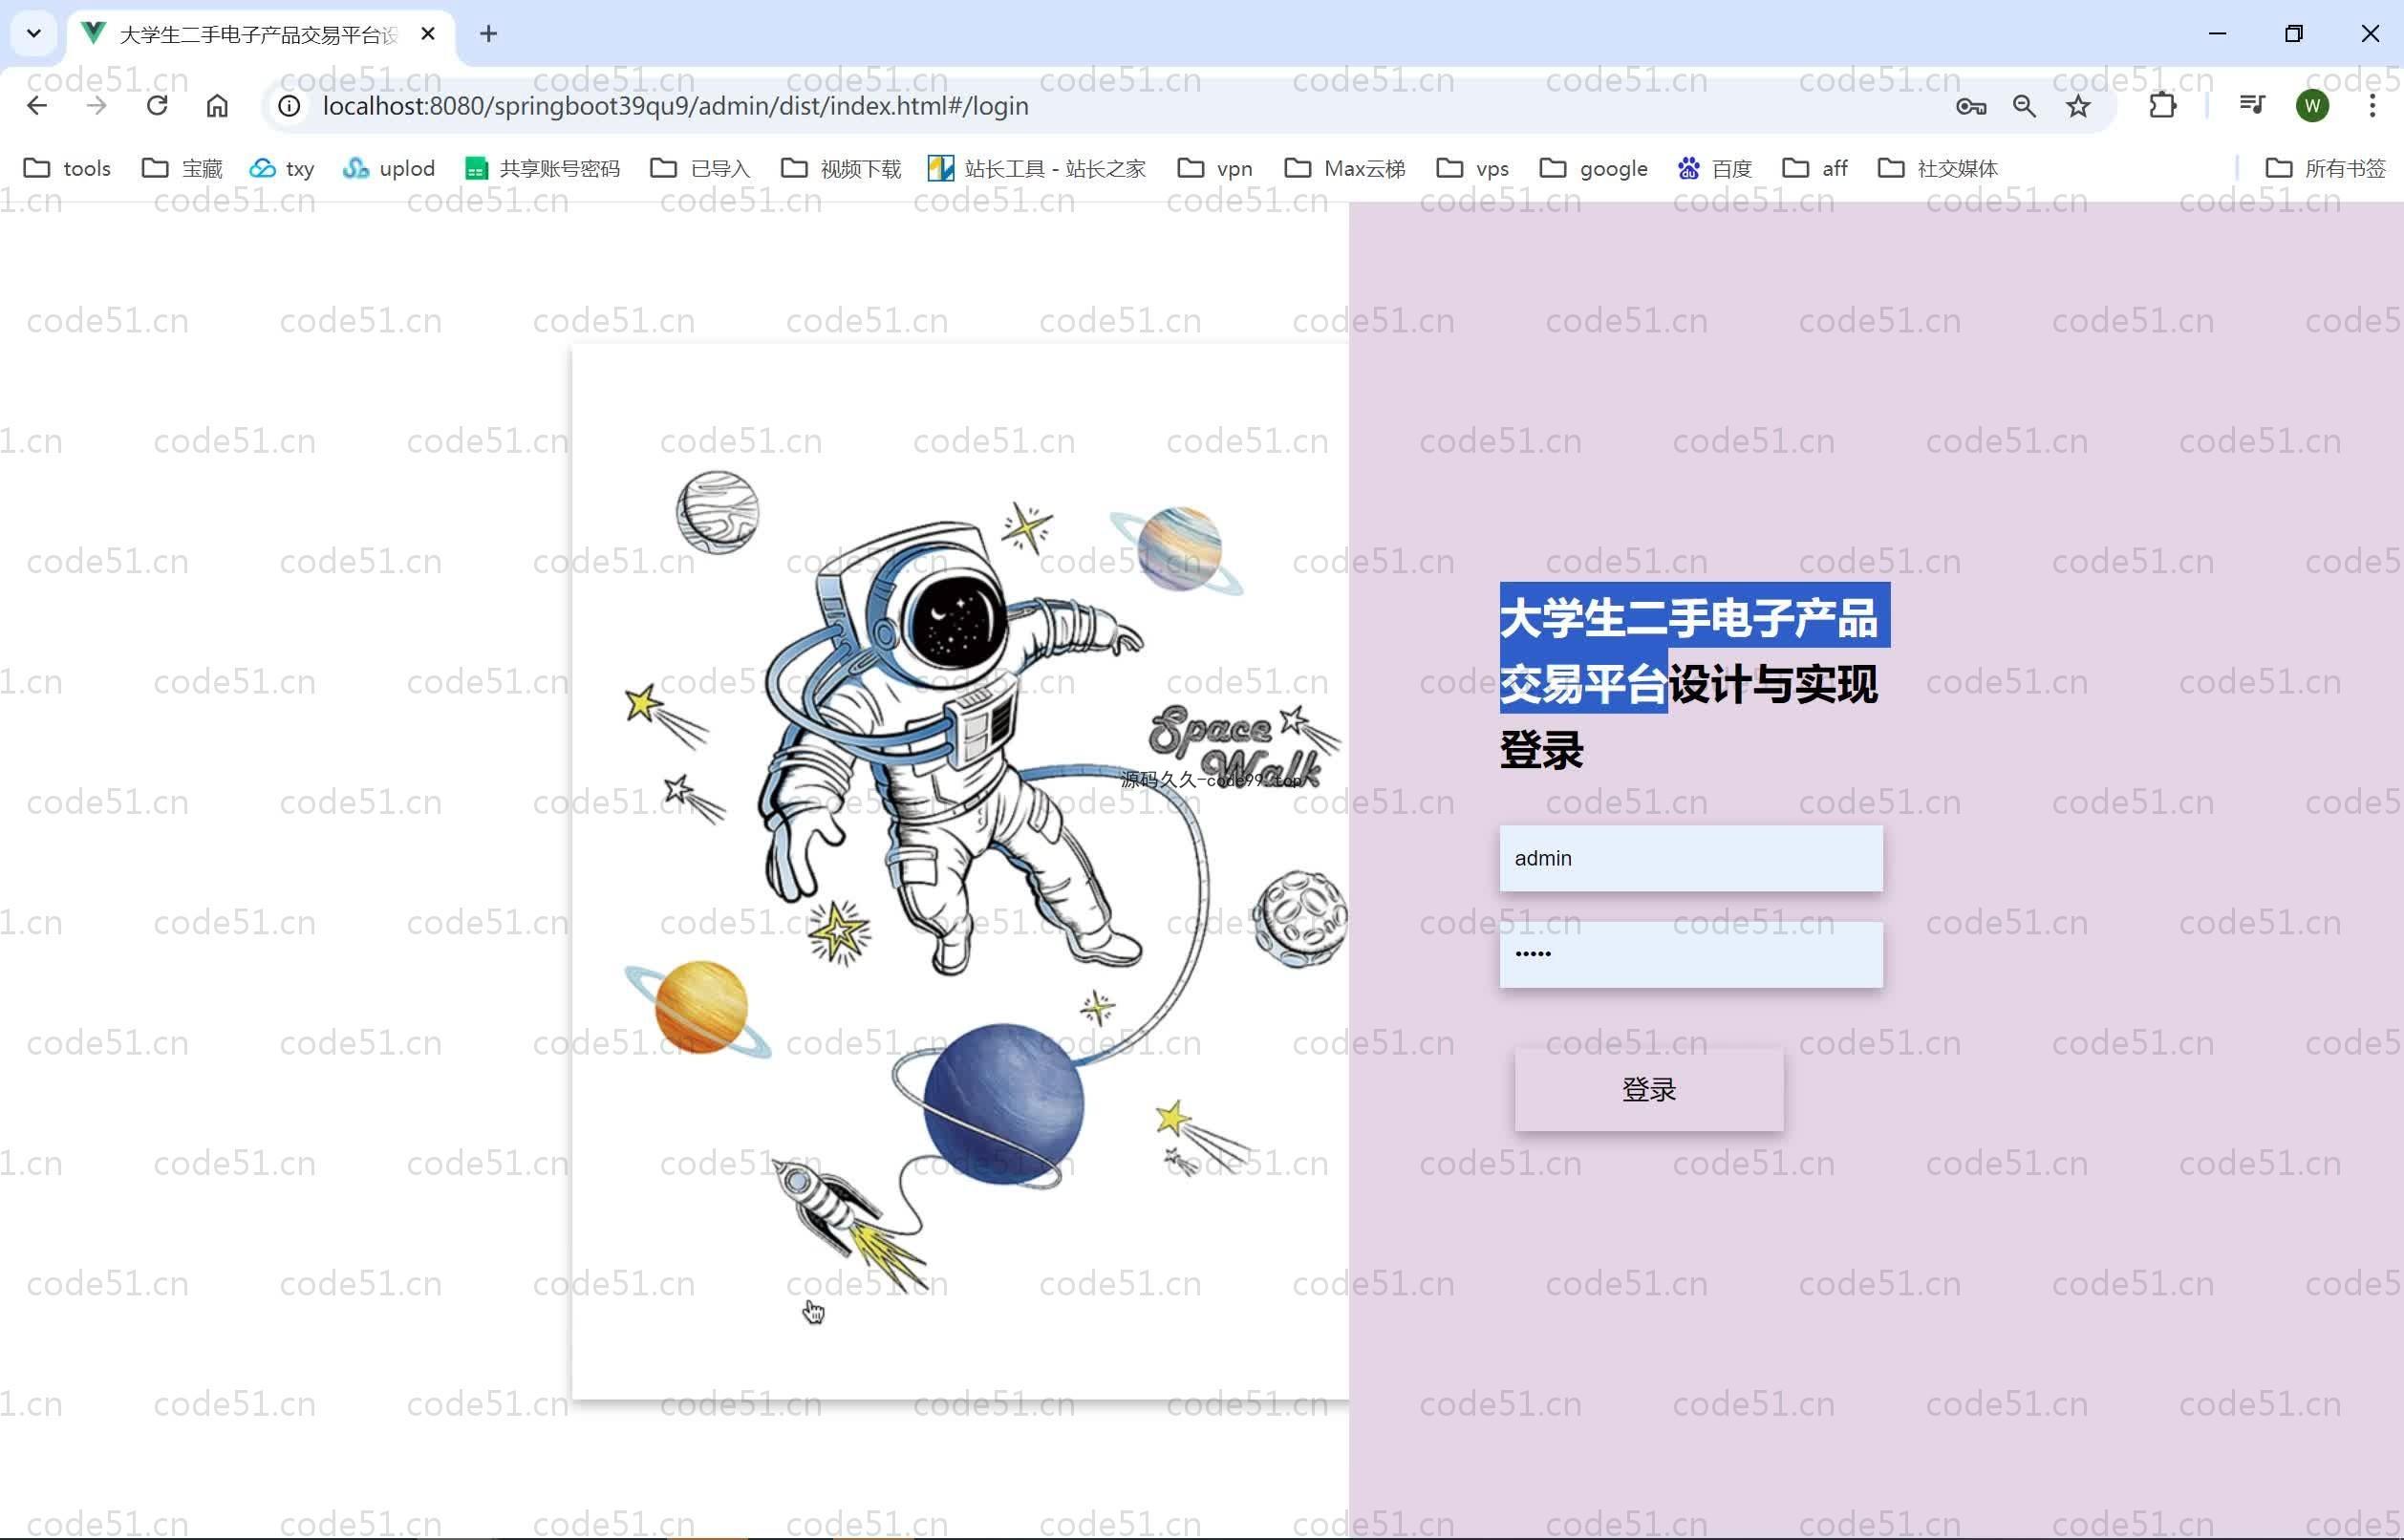2404x1540 pixels.
Task: Open the media control icon
Action: point(2252,106)
